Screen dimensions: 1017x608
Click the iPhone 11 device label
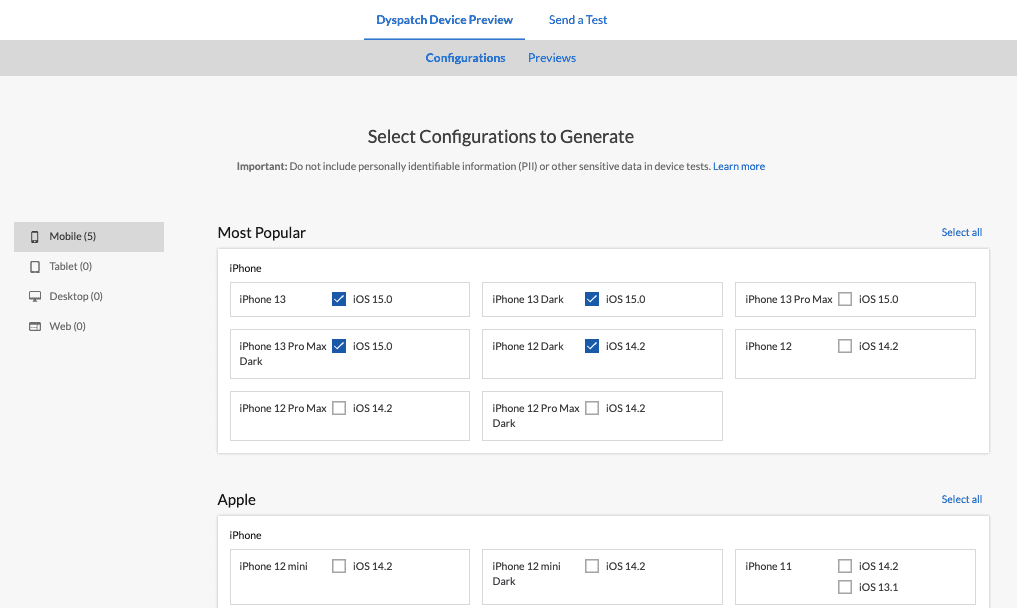pyautogui.click(x=769, y=566)
